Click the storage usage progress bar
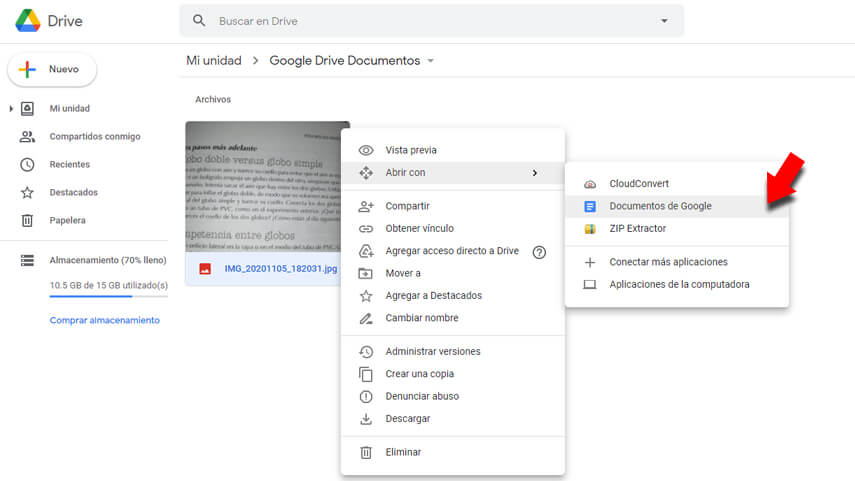This screenshot has height=481, width=855. pyautogui.click(x=108, y=296)
